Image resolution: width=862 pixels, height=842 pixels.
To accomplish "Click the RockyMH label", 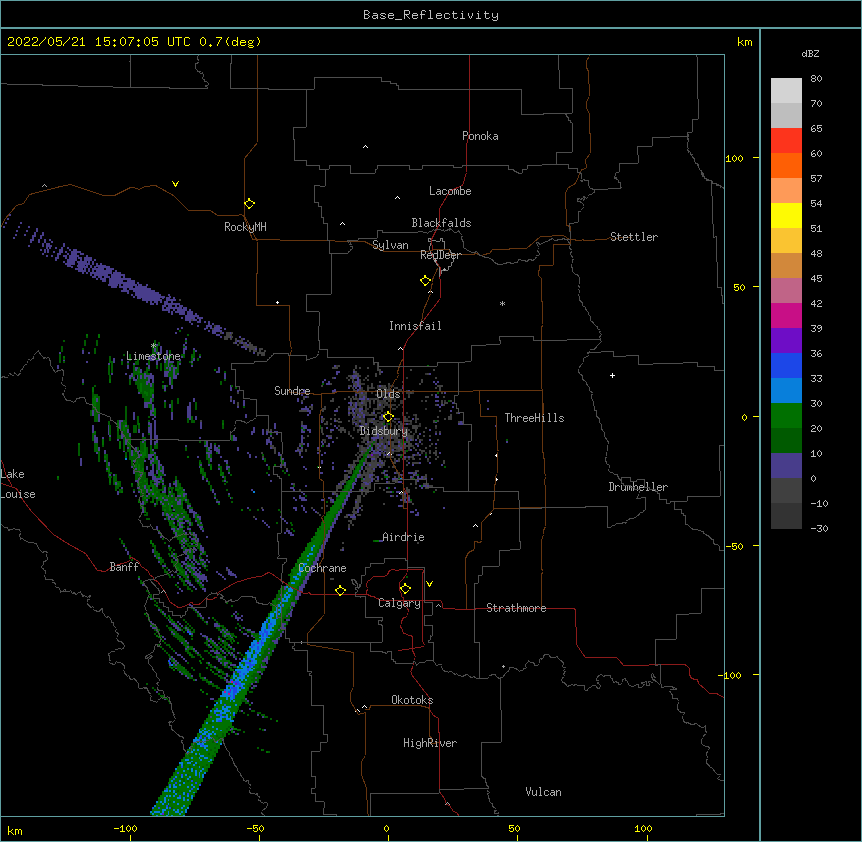I will 245,227.
